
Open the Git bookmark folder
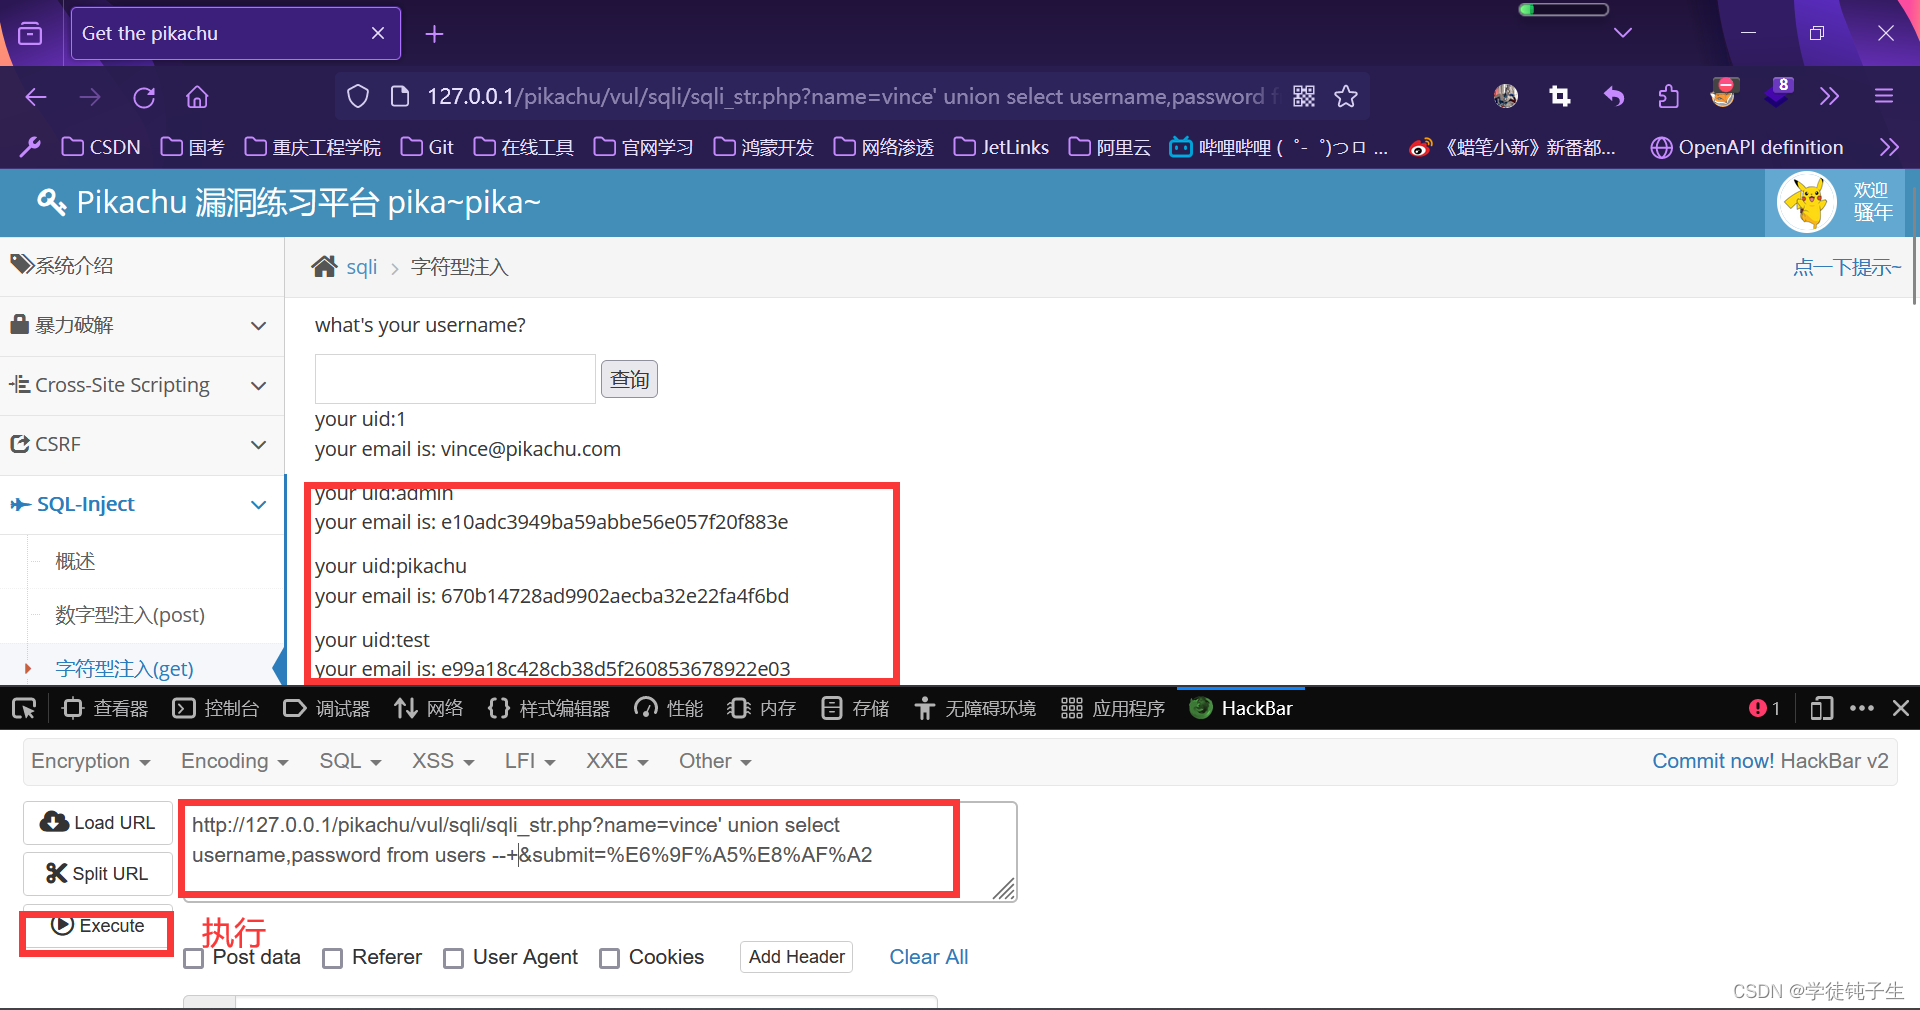pyautogui.click(x=427, y=147)
